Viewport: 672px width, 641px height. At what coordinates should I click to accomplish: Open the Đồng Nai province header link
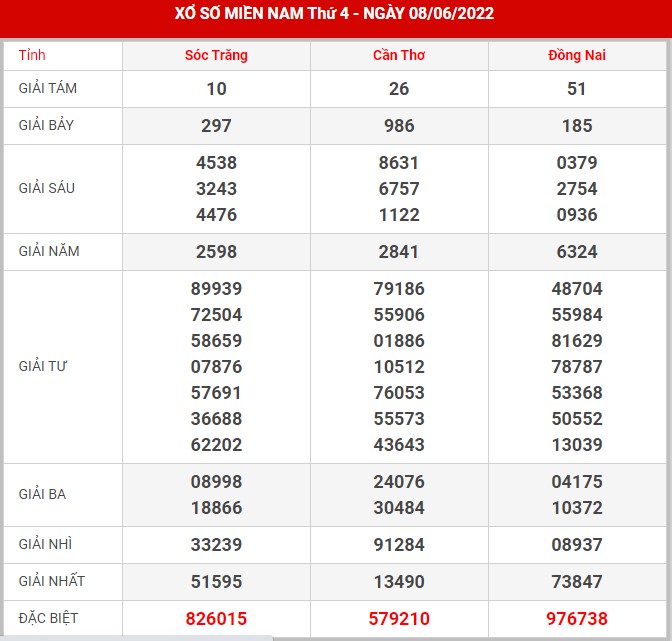pyautogui.click(x=577, y=55)
